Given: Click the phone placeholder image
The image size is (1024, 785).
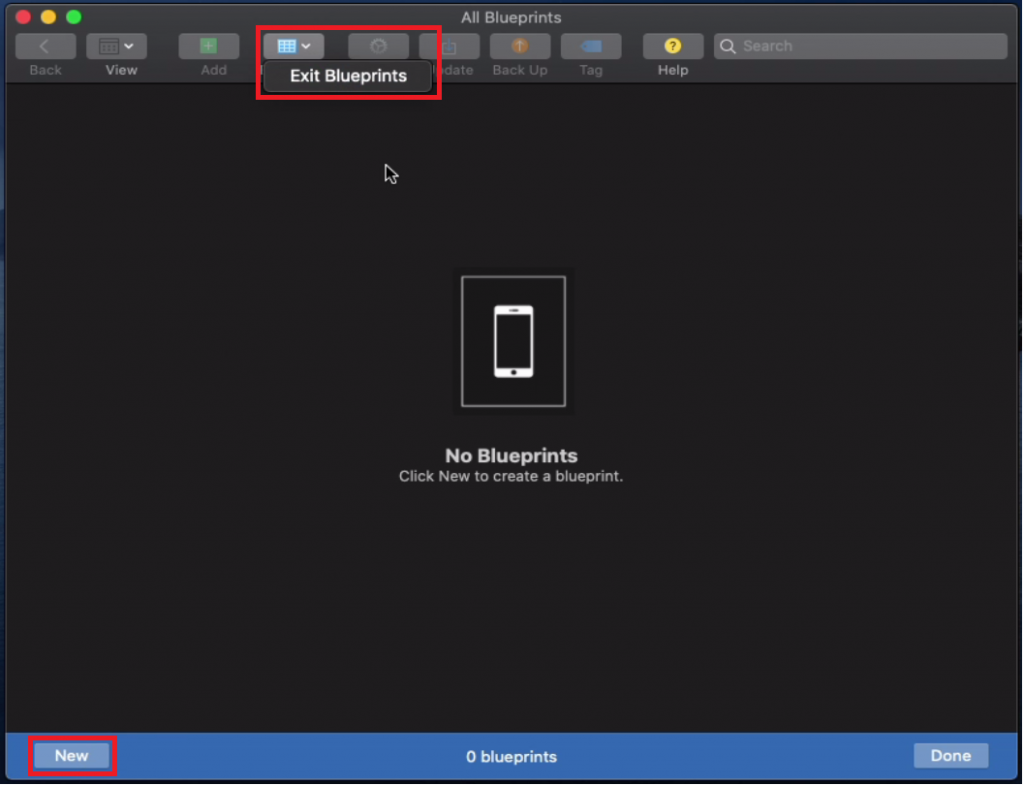Looking at the screenshot, I should [x=513, y=342].
